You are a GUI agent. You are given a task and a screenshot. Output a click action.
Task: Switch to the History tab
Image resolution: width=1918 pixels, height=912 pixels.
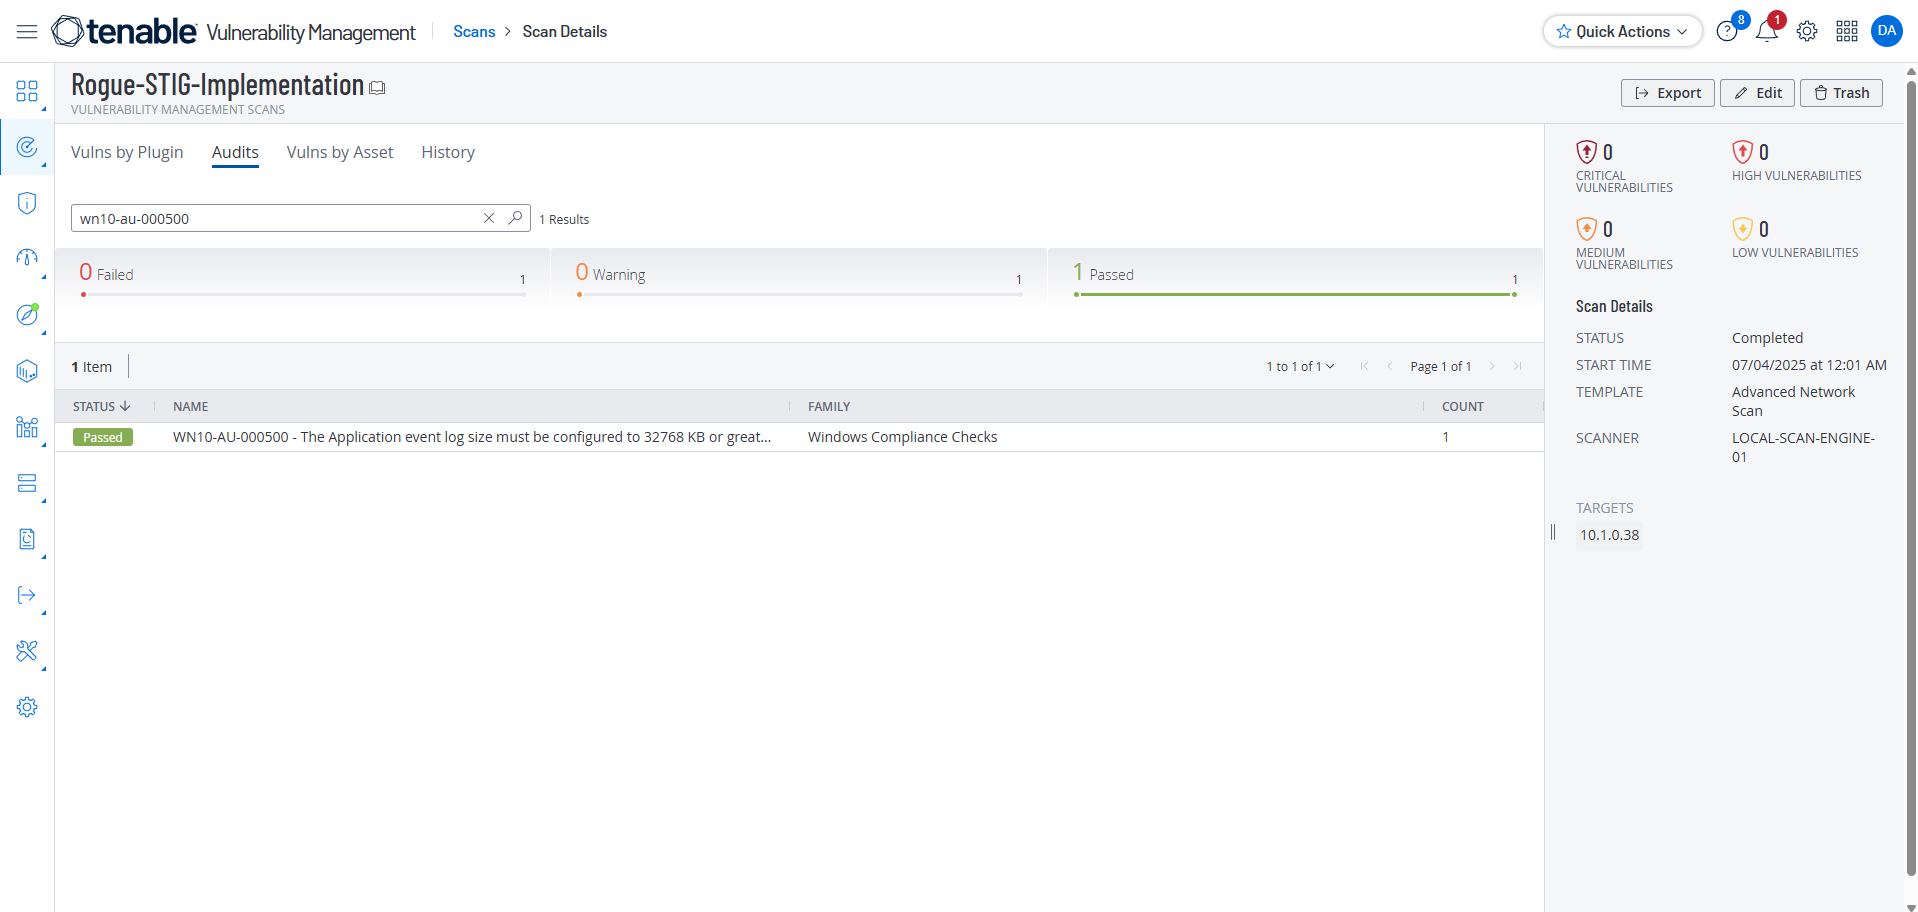(x=447, y=152)
